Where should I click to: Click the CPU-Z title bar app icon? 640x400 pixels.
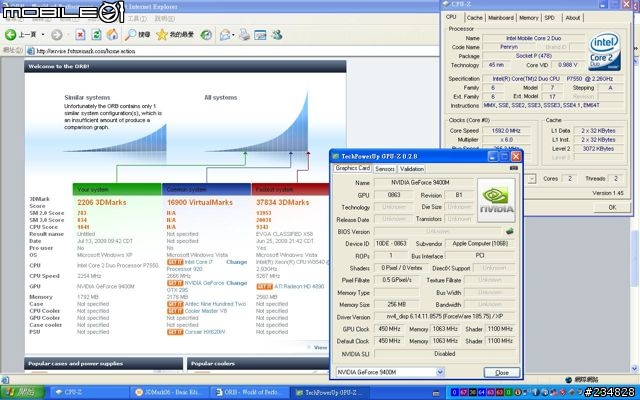(446, 4)
